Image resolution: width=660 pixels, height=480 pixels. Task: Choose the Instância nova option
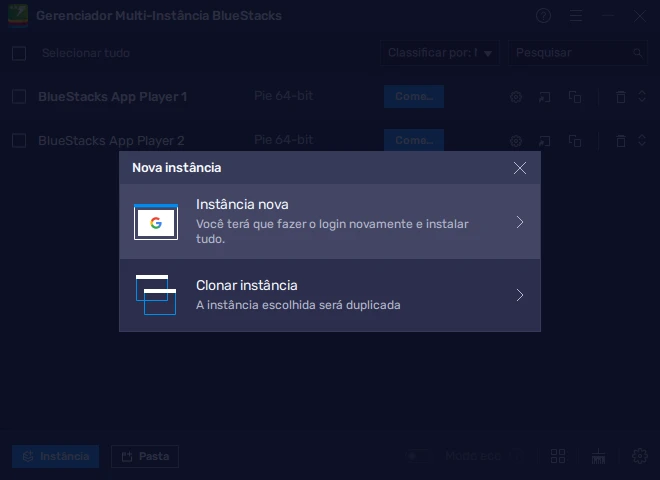point(330,221)
